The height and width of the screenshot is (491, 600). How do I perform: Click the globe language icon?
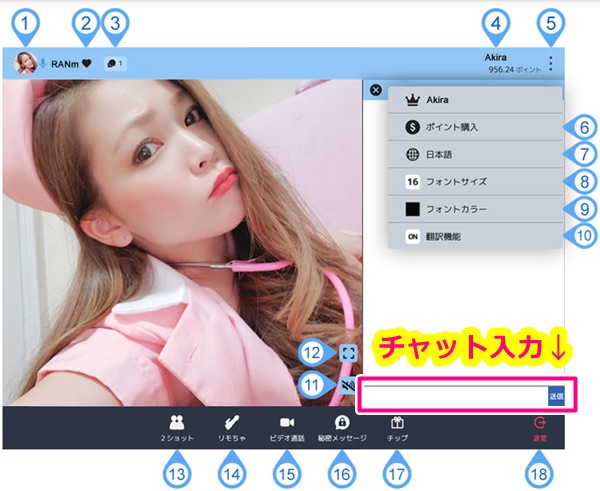(412, 155)
